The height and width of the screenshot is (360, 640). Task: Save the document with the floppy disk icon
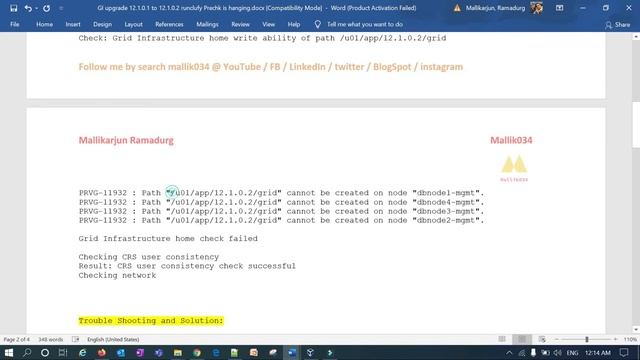click(13, 8)
